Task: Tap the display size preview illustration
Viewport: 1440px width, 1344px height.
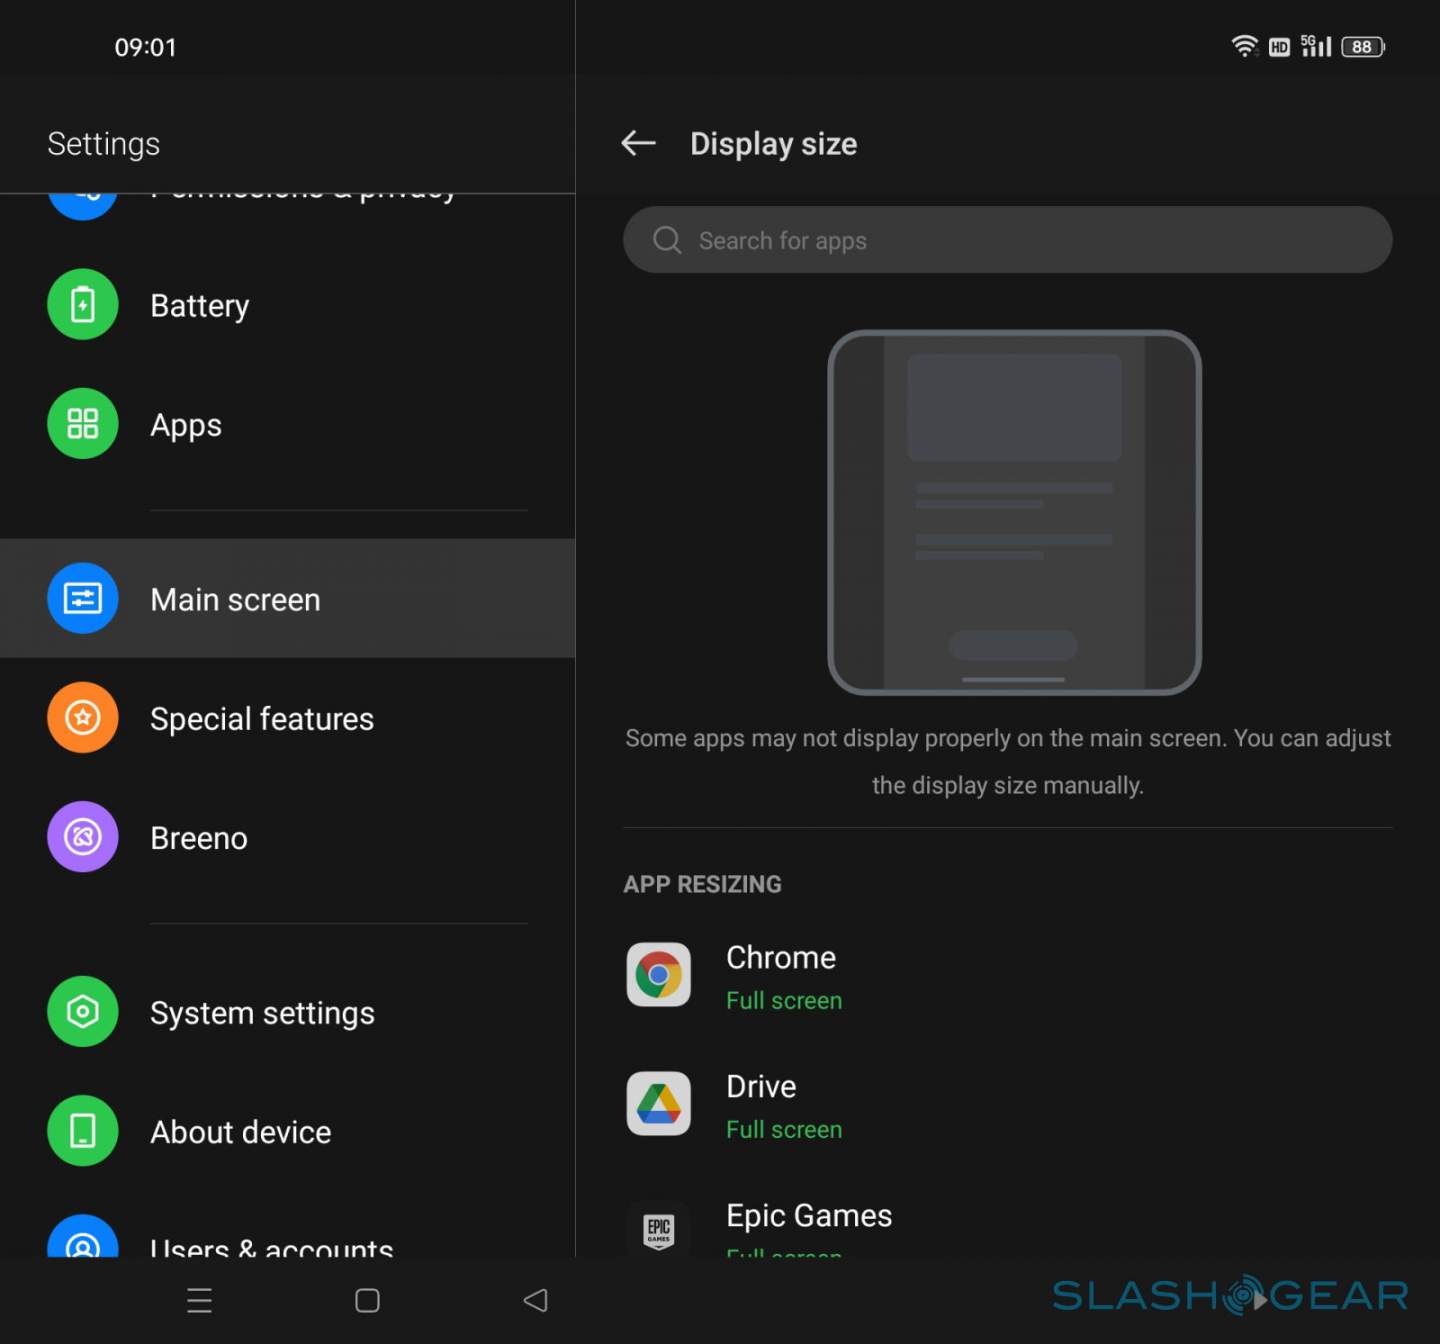Action: [x=1014, y=512]
